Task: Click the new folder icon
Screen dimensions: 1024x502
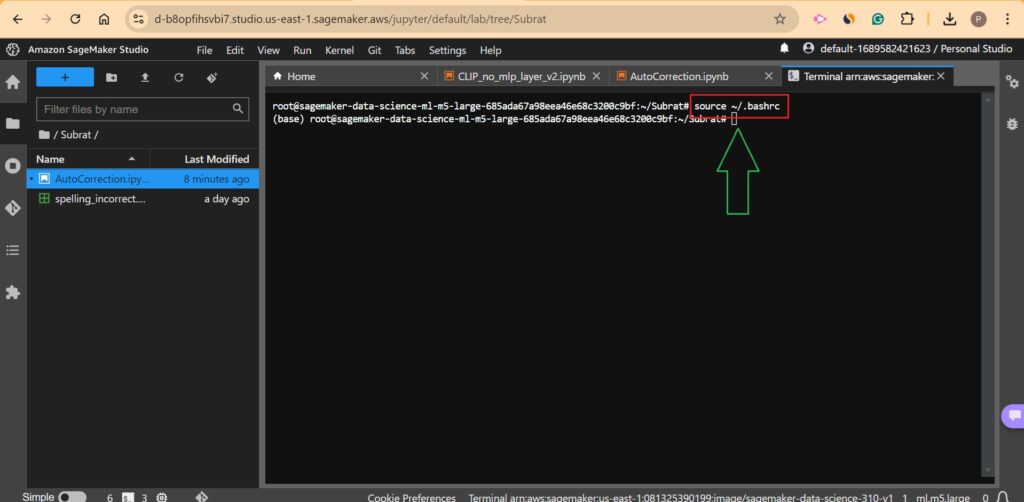Action: 111,77
